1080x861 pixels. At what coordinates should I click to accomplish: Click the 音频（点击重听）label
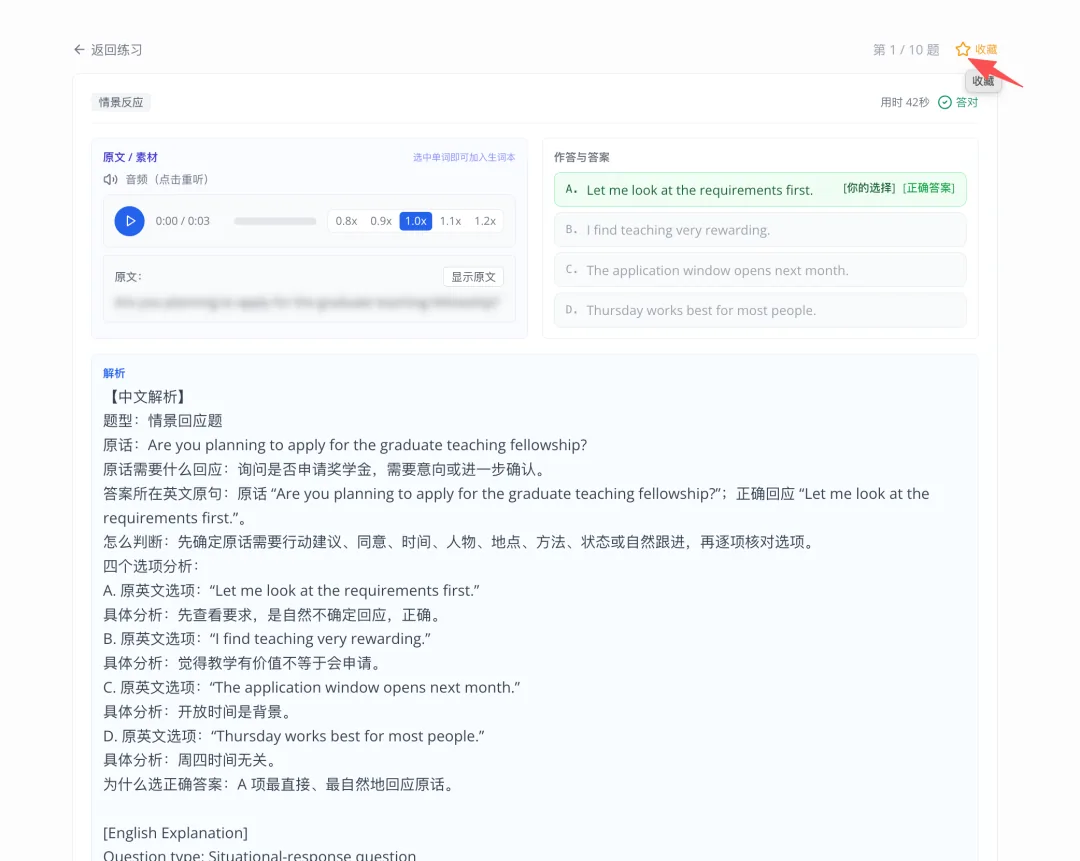pos(167,180)
